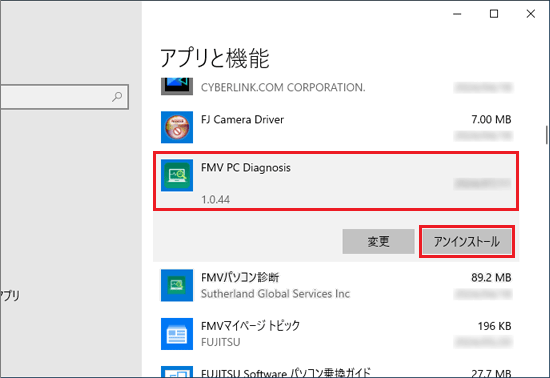The width and height of the screenshot is (550, 378).
Task: Select FUJITSU Software パソコン乗換ガイド entry name
Action: (x=286, y=372)
